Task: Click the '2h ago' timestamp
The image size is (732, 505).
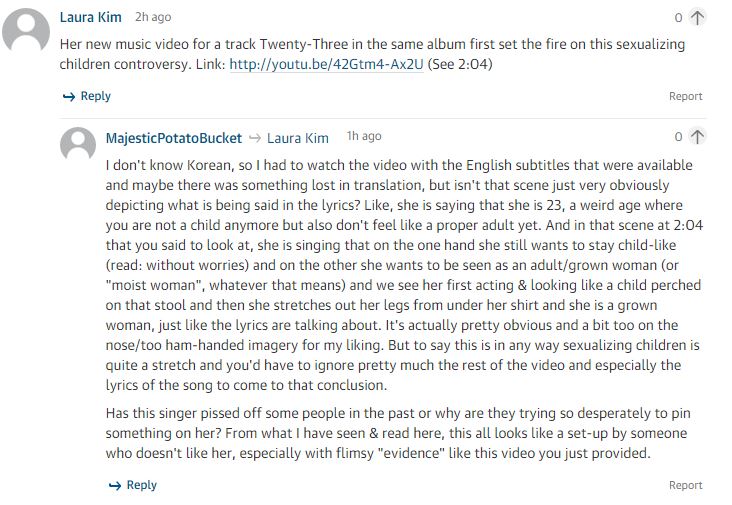Action: (153, 18)
